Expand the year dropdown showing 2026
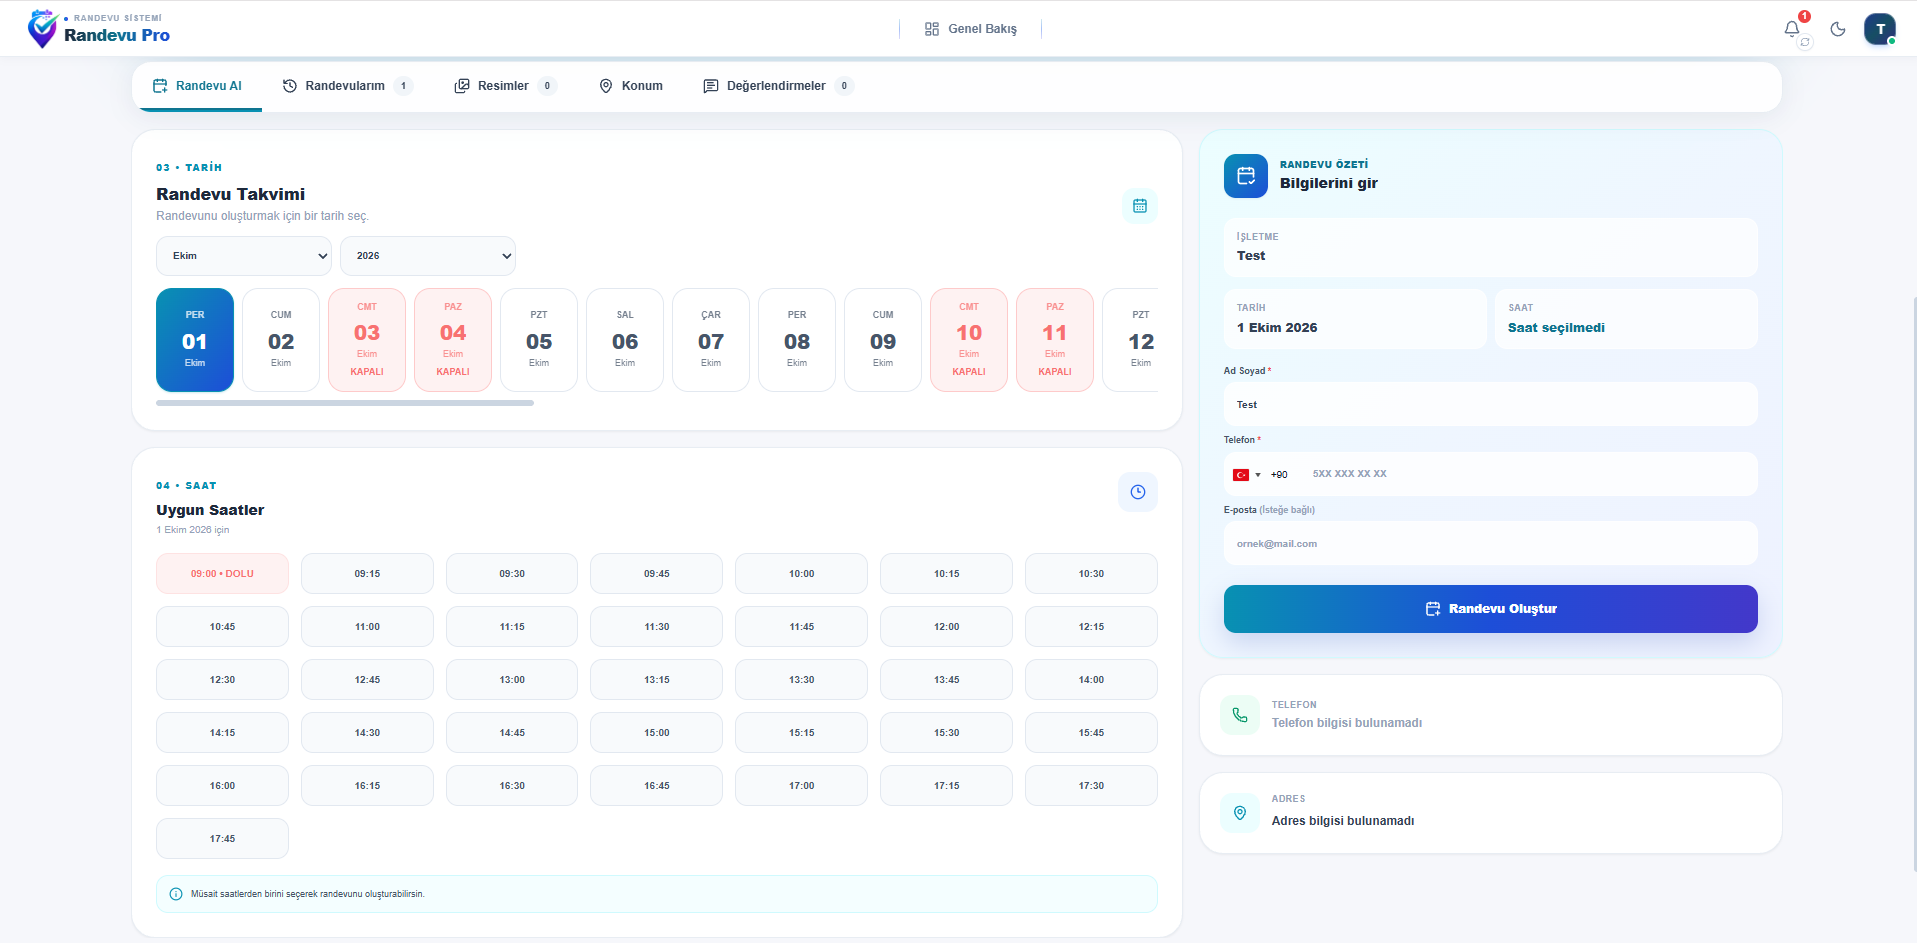This screenshot has width=1917, height=943. click(428, 256)
